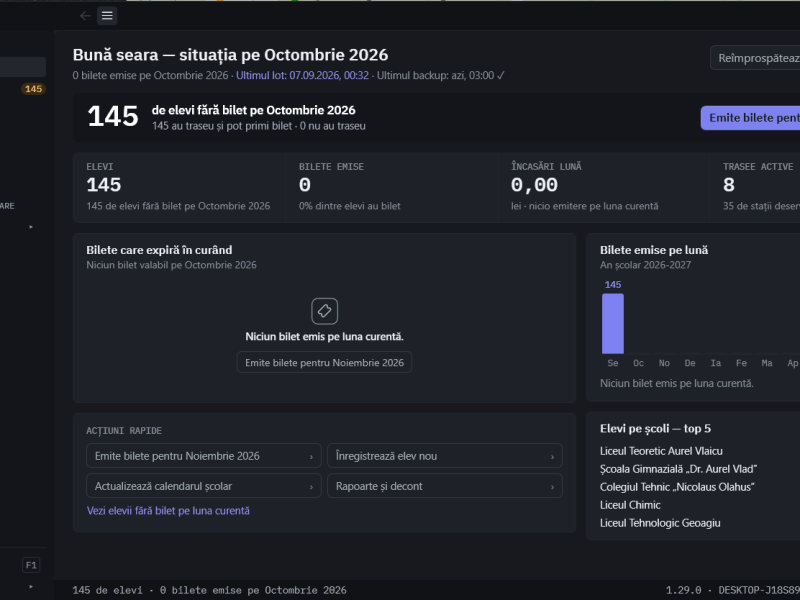Viewport: 800px width, 600px height.
Task: Click the September bar in the Bilete emise chart
Action: pos(613,323)
